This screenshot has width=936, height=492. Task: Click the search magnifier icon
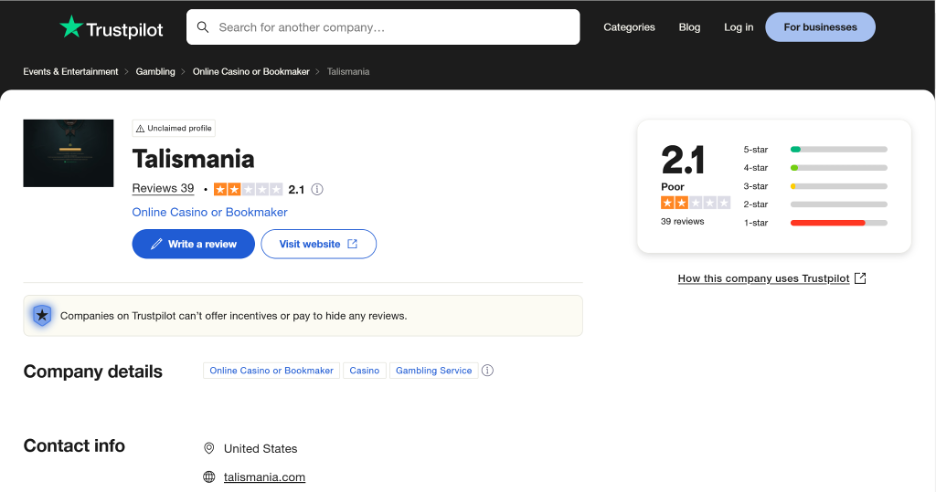pyautogui.click(x=203, y=27)
